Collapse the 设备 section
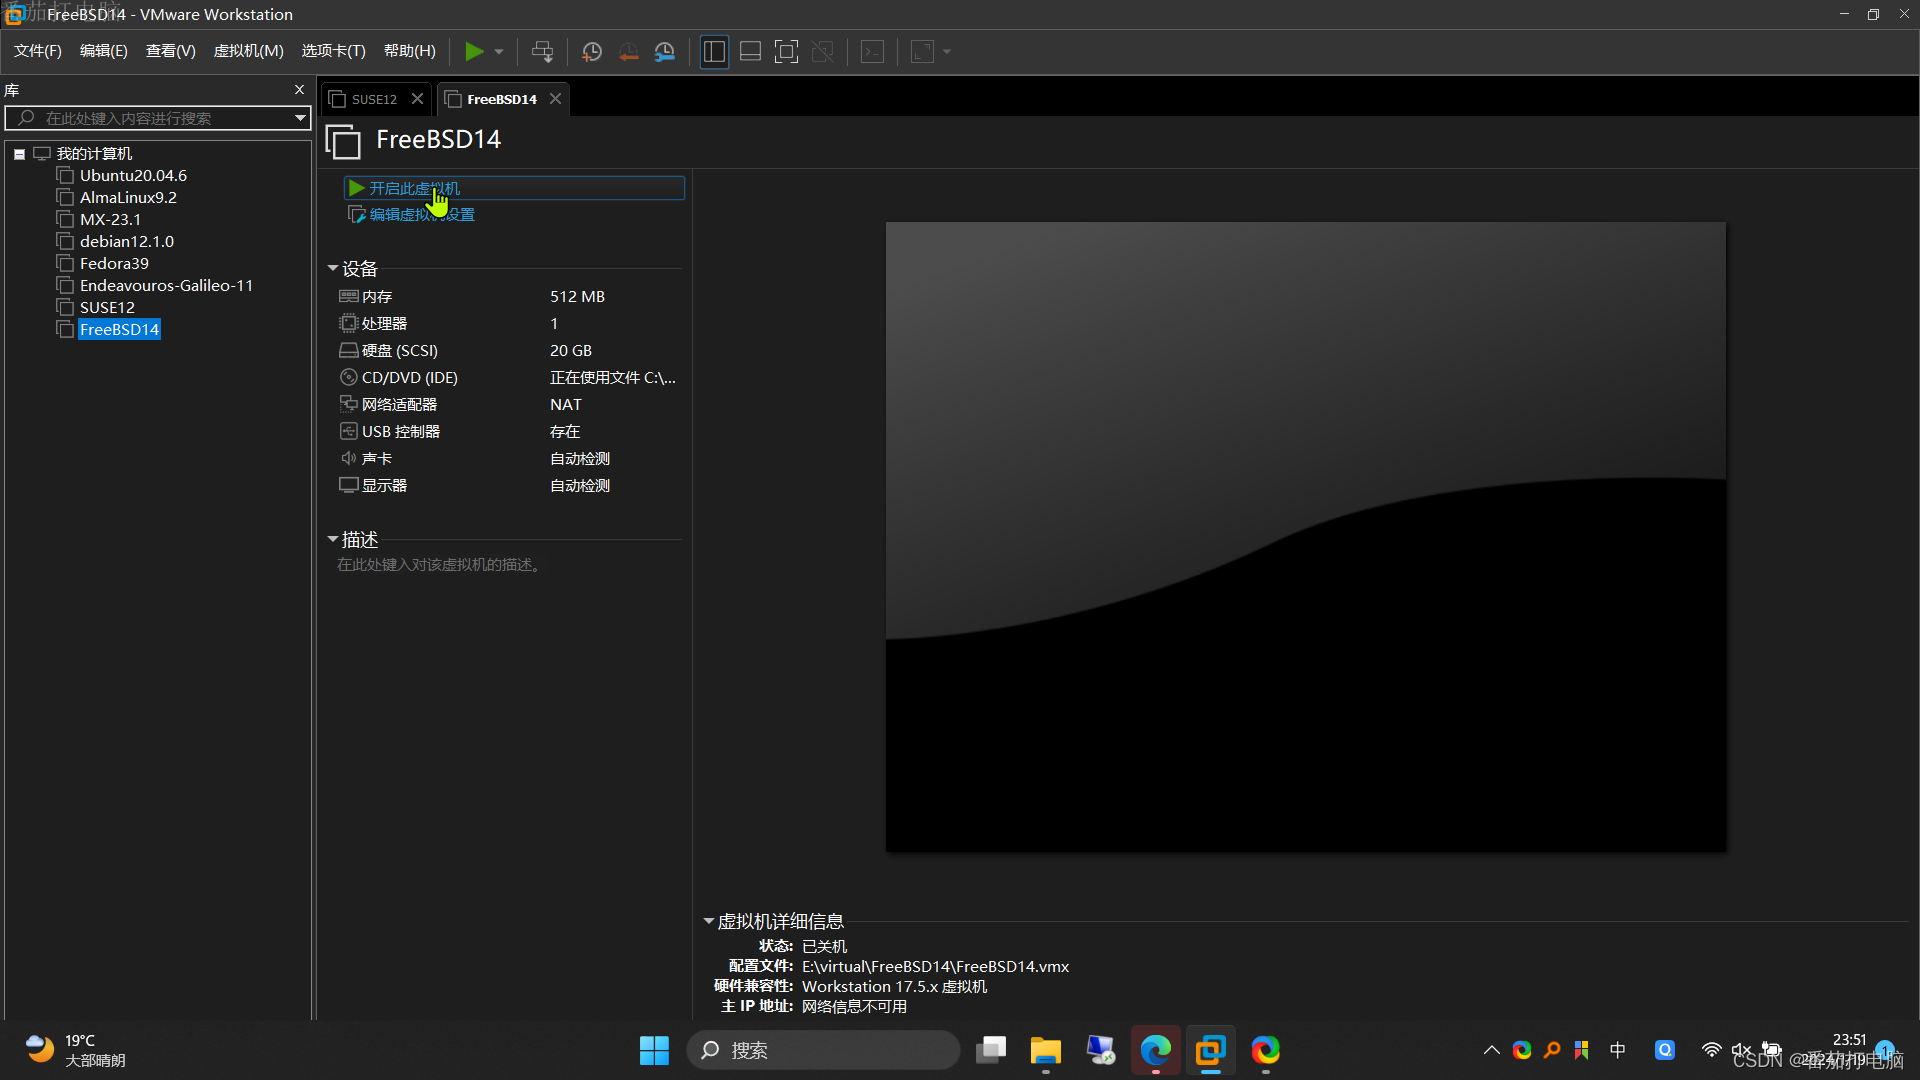 click(x=333, y=269)
